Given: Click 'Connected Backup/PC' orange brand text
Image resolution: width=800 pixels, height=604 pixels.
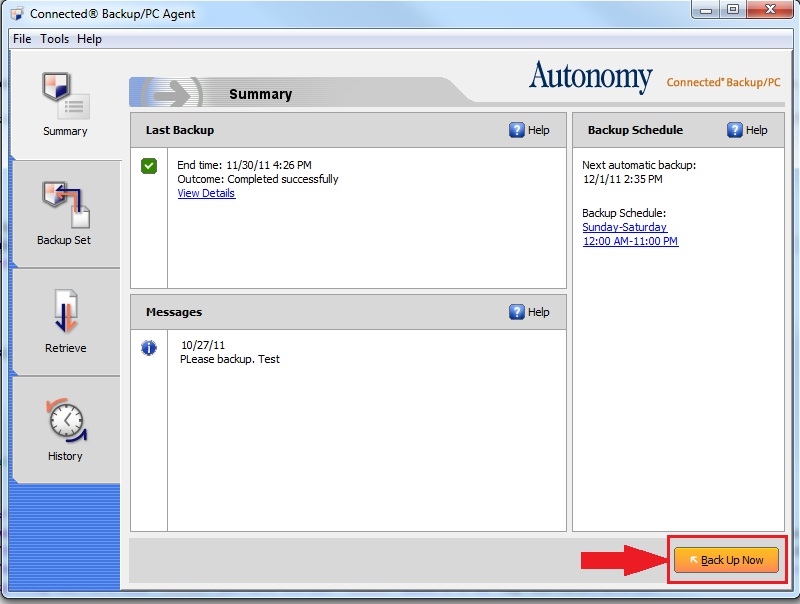Looking at the screenshot, I should (x=723, y=82).
